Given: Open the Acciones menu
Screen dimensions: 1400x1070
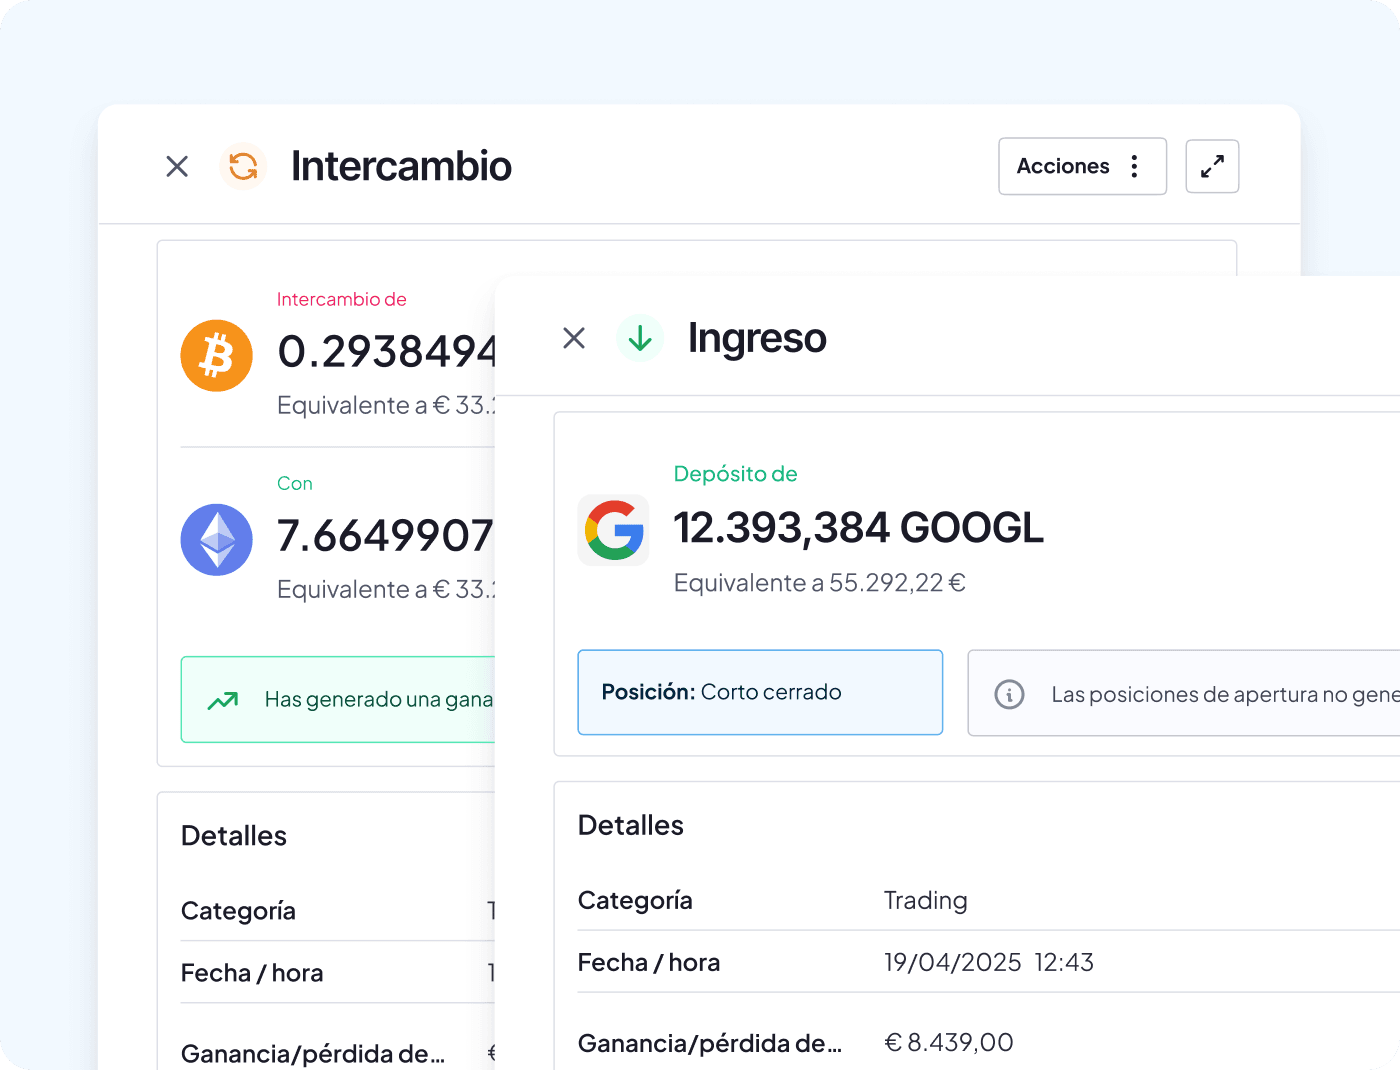Looking at the screenshot, I should coord(1082,166).
